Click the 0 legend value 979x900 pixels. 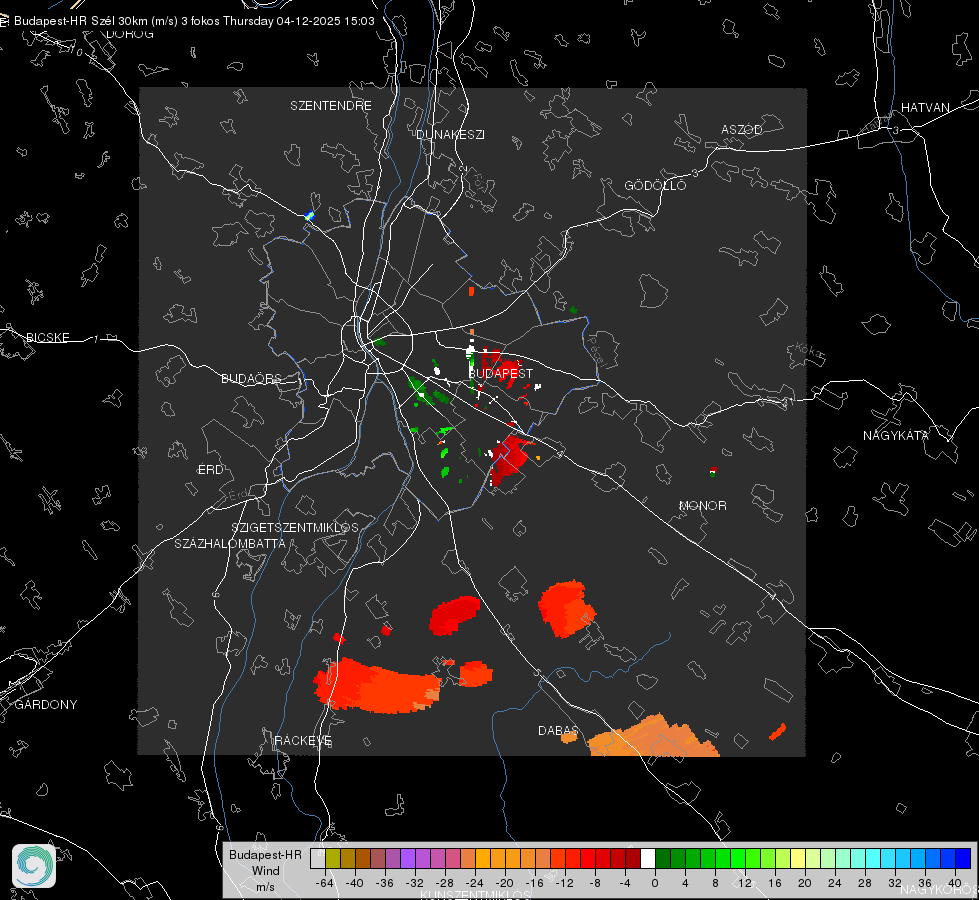coord(654,883)
